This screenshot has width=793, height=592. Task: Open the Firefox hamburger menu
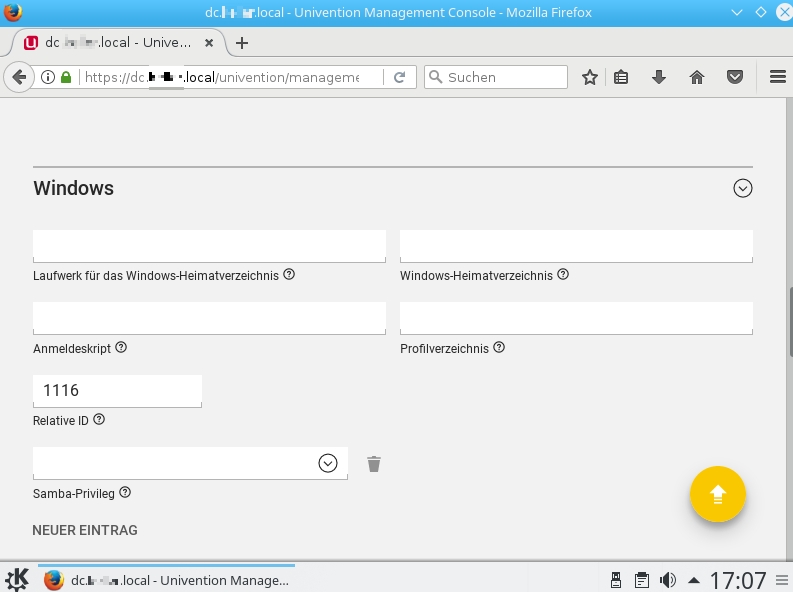[778, 77]
